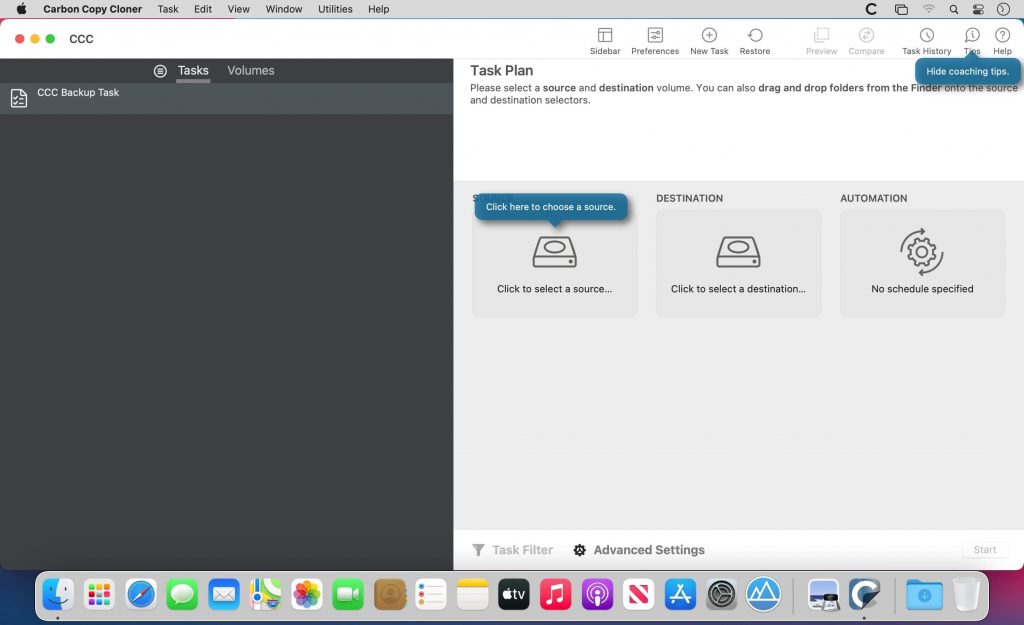
Task: Show Tips via the lightbulb toolbar icon
Action: (x=972, y=38)
